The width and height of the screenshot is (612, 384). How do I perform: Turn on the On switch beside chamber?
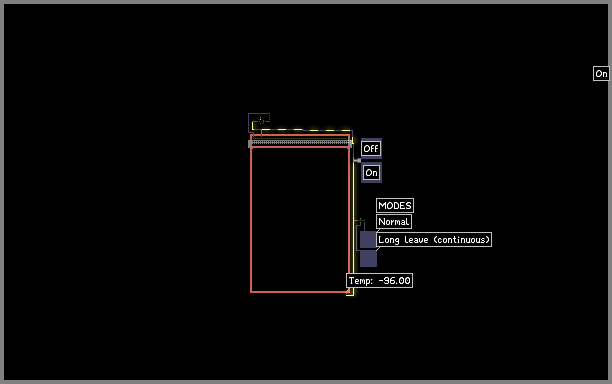coord(371,172)
